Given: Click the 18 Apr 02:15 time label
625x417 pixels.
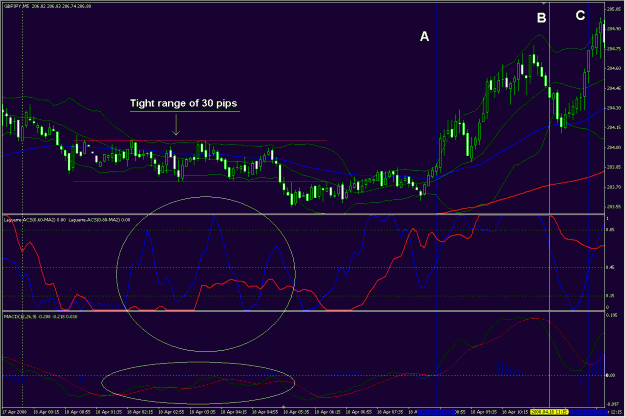Looking at the screenshot, I should point(140,411).
